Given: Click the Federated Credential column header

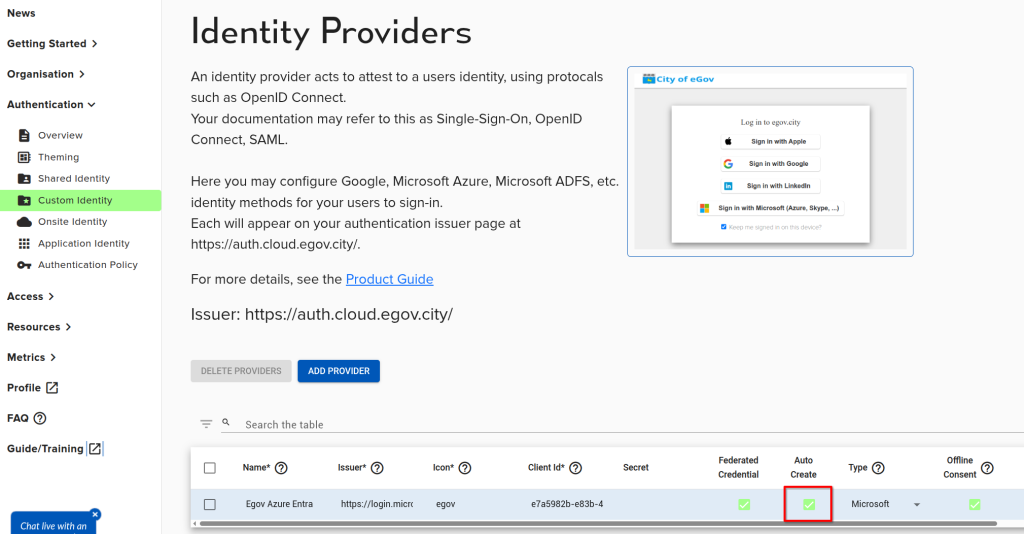Looking at the screenshot, I should (x=738, y=467).
